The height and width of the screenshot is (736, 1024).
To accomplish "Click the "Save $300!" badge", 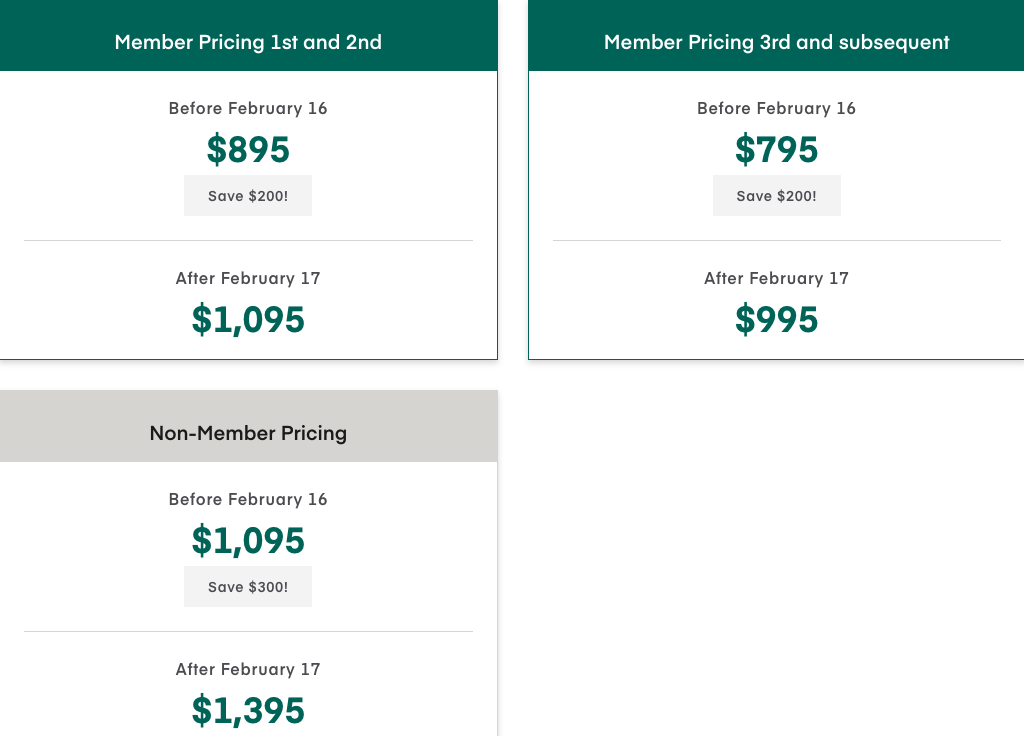I will 248,587.
